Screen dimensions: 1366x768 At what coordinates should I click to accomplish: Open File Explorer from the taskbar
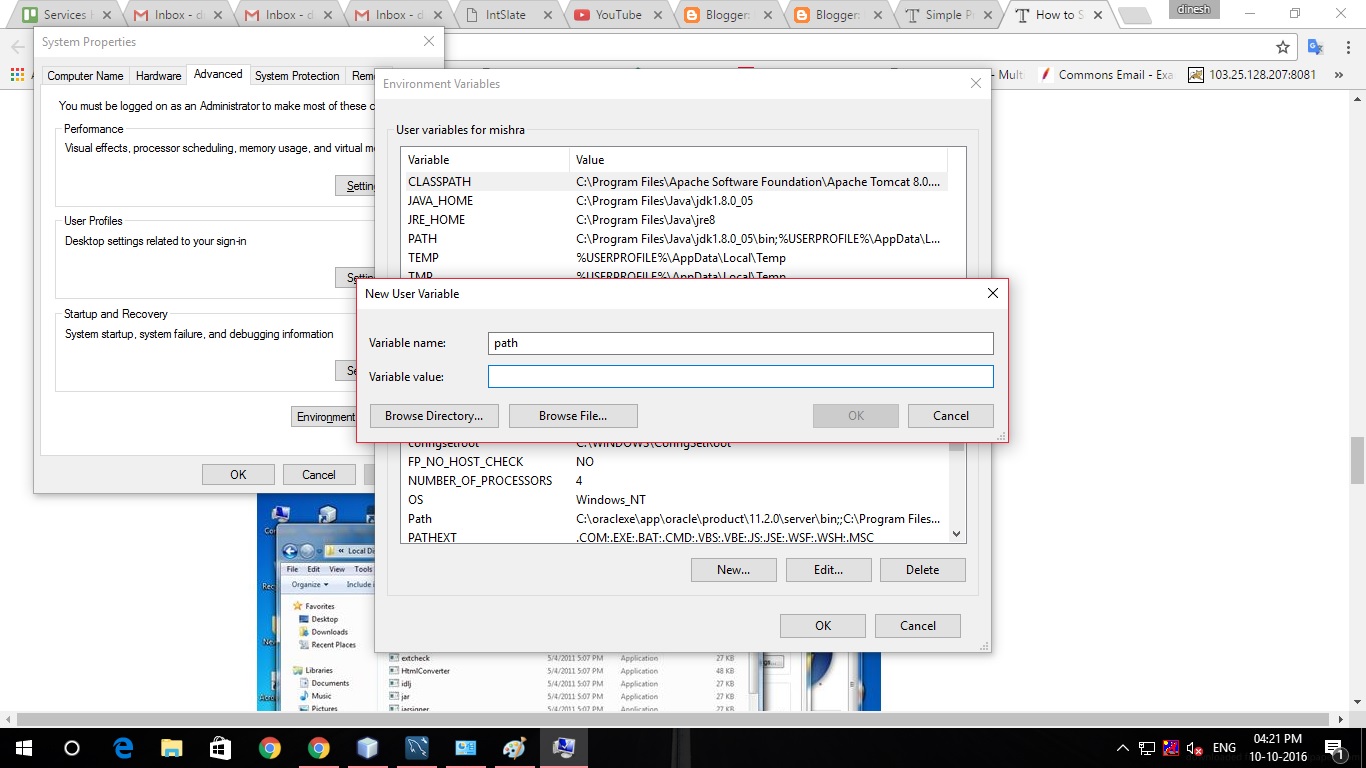pos(172,748)
